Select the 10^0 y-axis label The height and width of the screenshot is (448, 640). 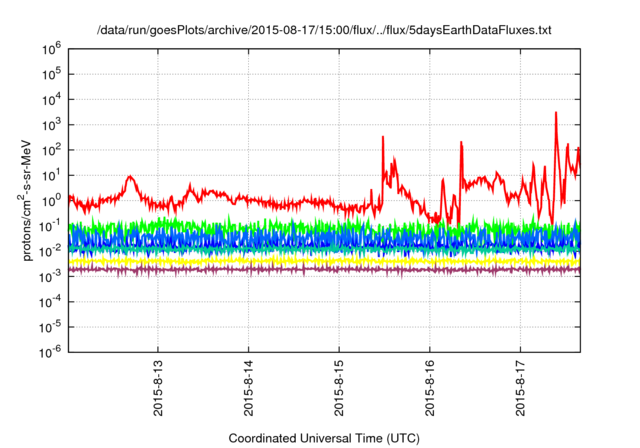tap(51, 201)
